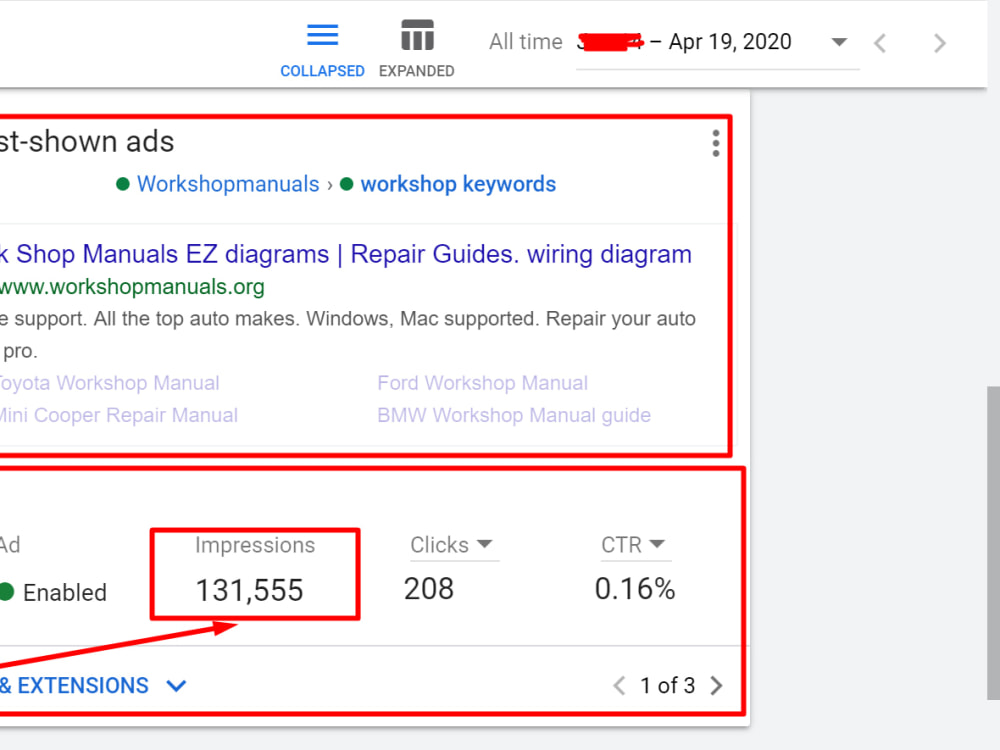This screenshot has height=750, width=1000.
Task: Click the All time date label
Action: pyautogui.click(x=526, y=42)
